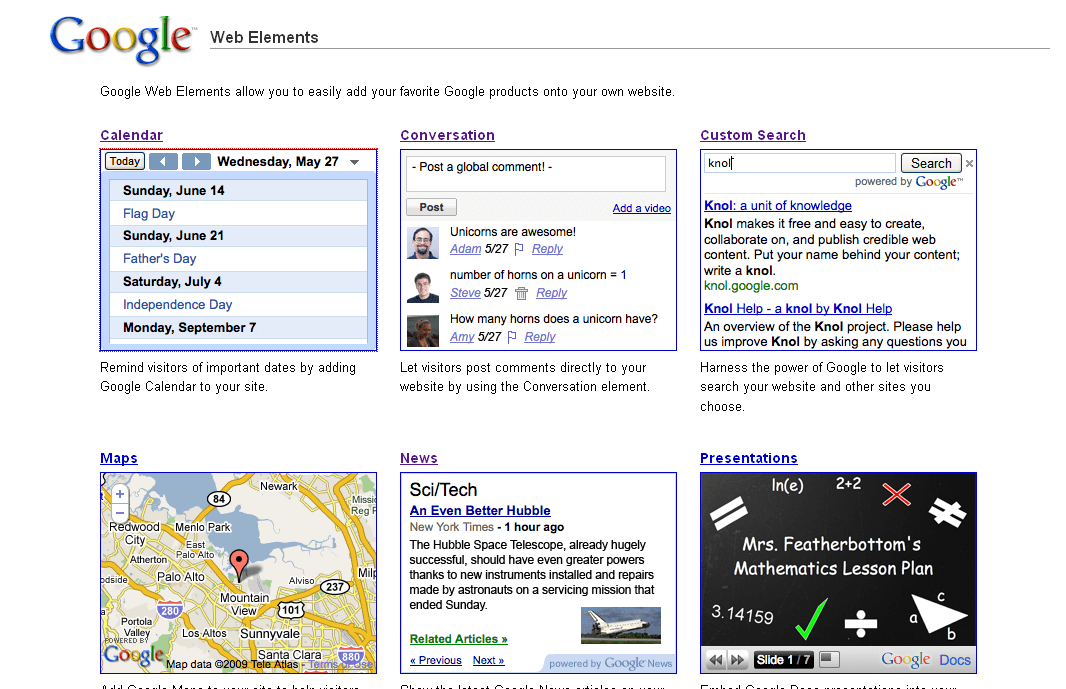Click the global comment text box

tap(536, 174)
